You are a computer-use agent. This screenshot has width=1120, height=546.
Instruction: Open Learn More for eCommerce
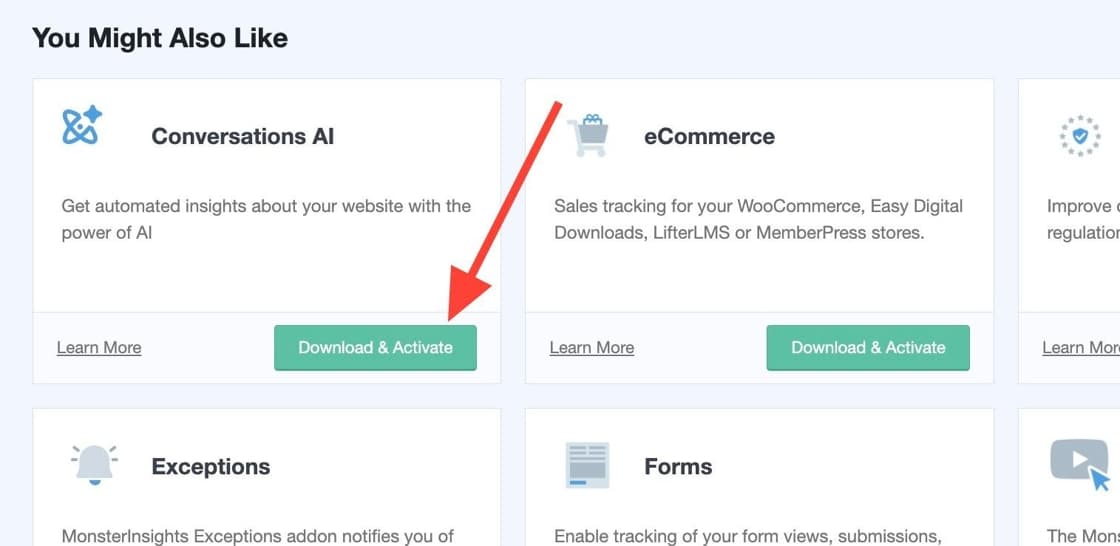(x=592, y=347)
